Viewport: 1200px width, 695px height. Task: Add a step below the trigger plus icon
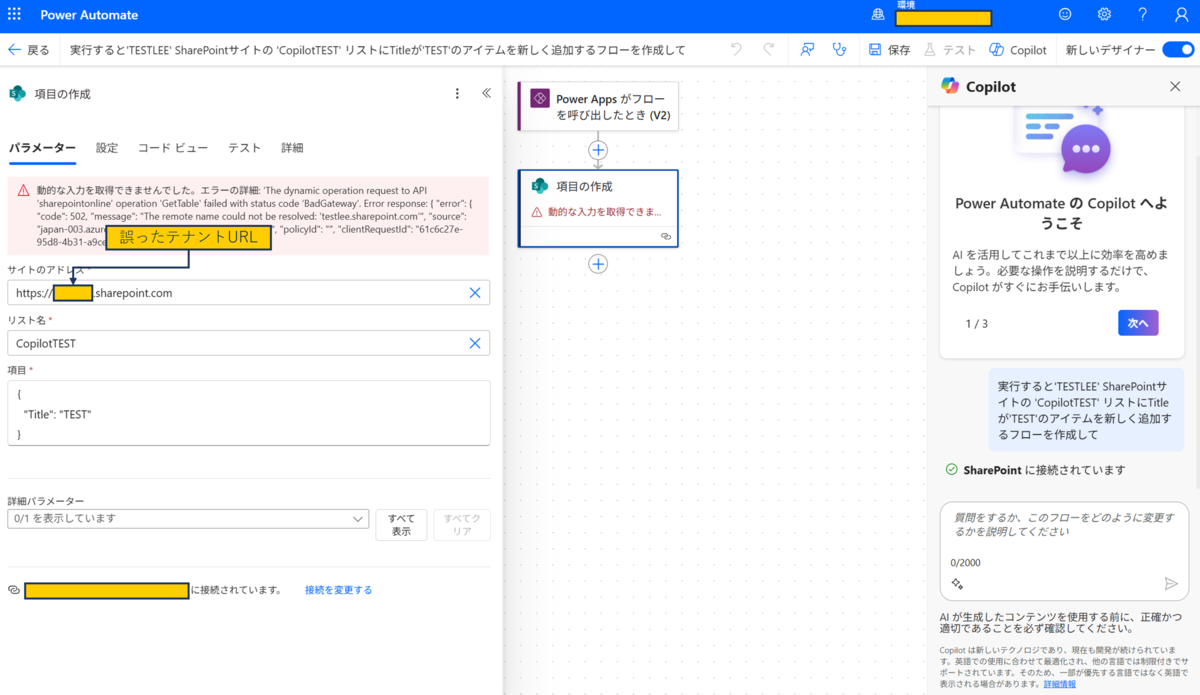click(598, 150)
